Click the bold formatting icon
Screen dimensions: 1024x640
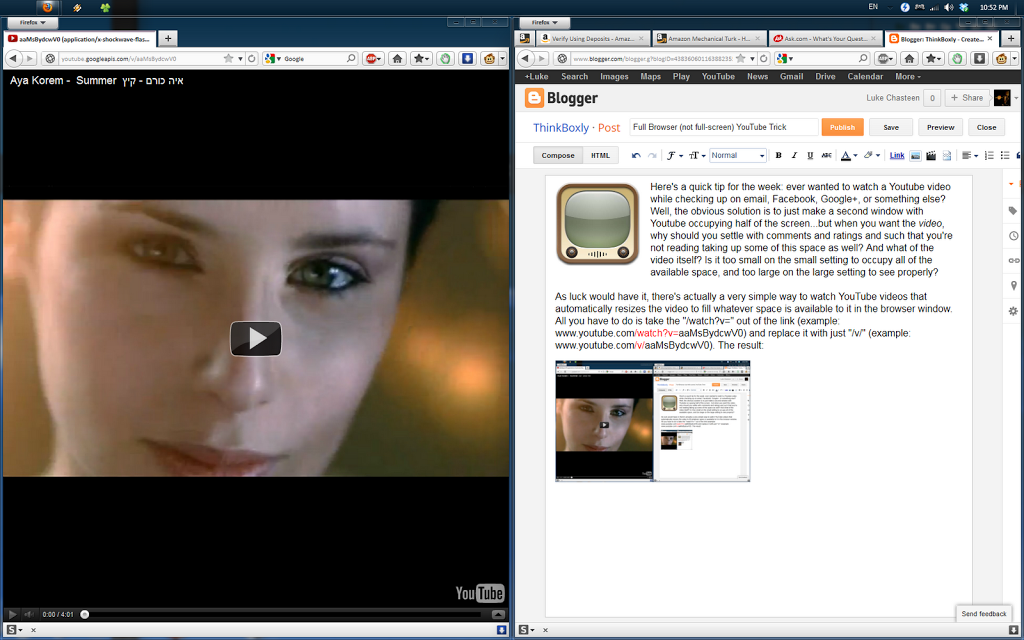[x=778, y=155]
